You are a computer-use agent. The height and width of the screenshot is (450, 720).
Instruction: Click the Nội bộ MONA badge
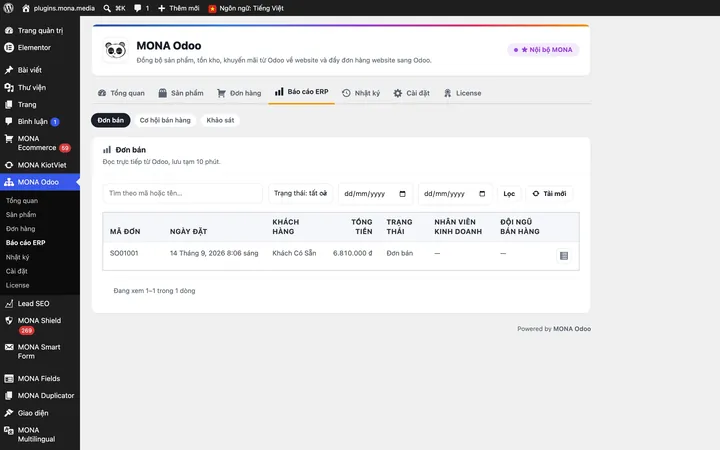point(543,50)
